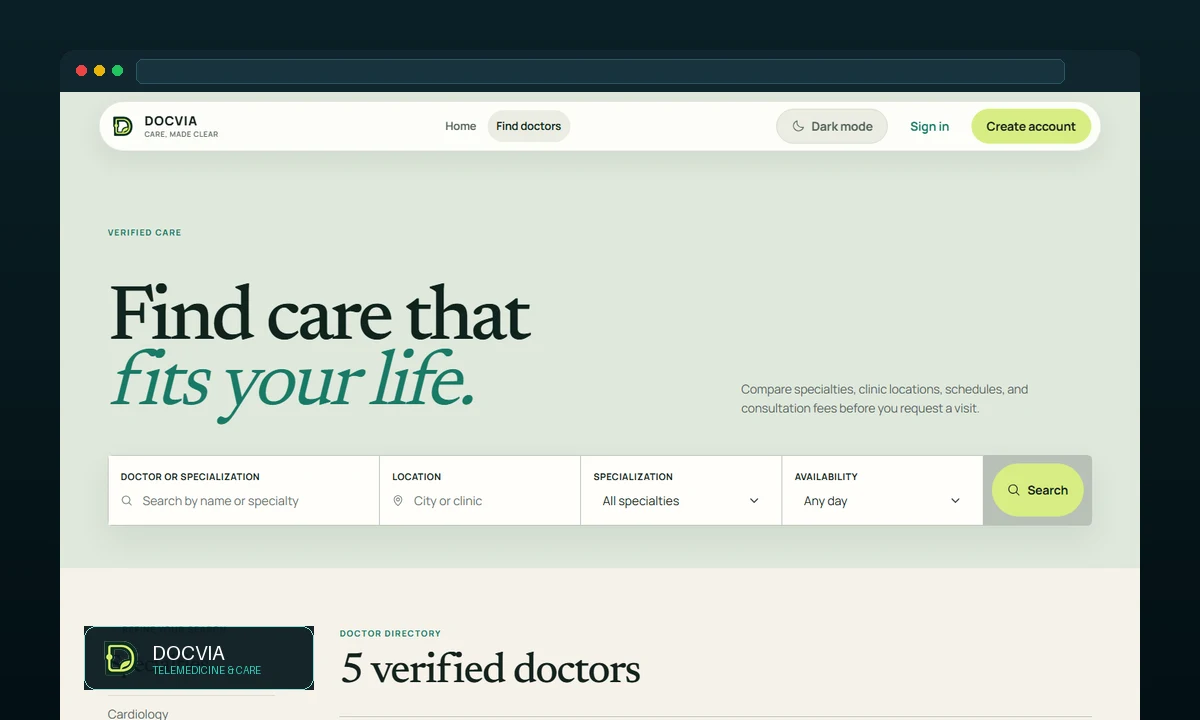Click the green Search button

1038,490
